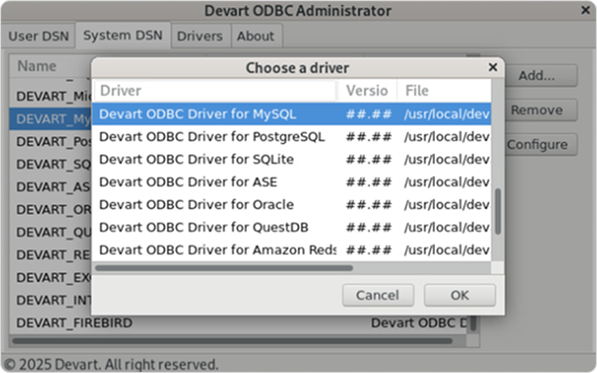Screen dimensions: 597x373
Task: Select the DEVART_INT data source row
Action: point(51,300)
